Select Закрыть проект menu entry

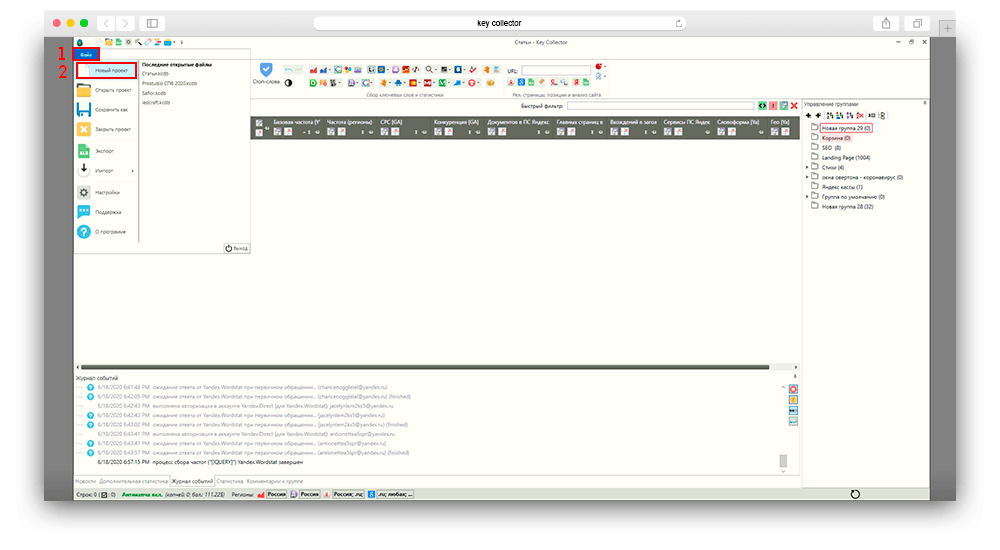coord(106,129)
